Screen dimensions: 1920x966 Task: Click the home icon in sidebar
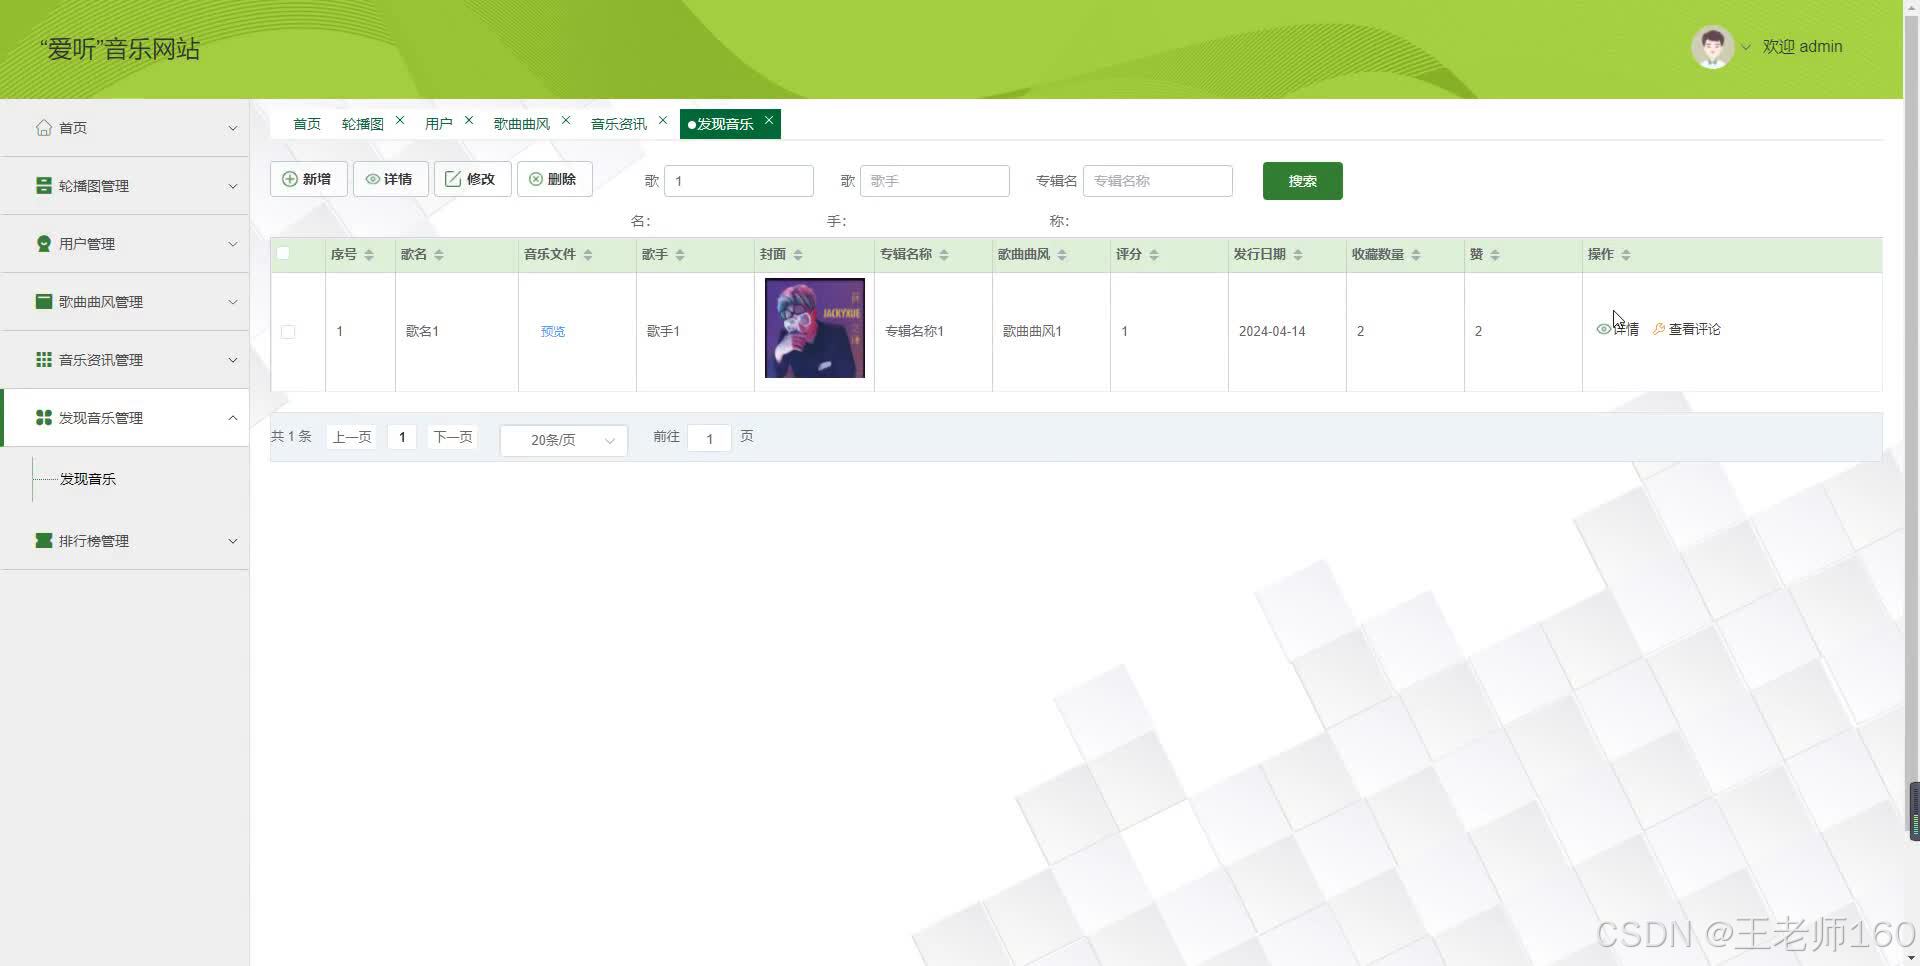(x=44, y=128)
